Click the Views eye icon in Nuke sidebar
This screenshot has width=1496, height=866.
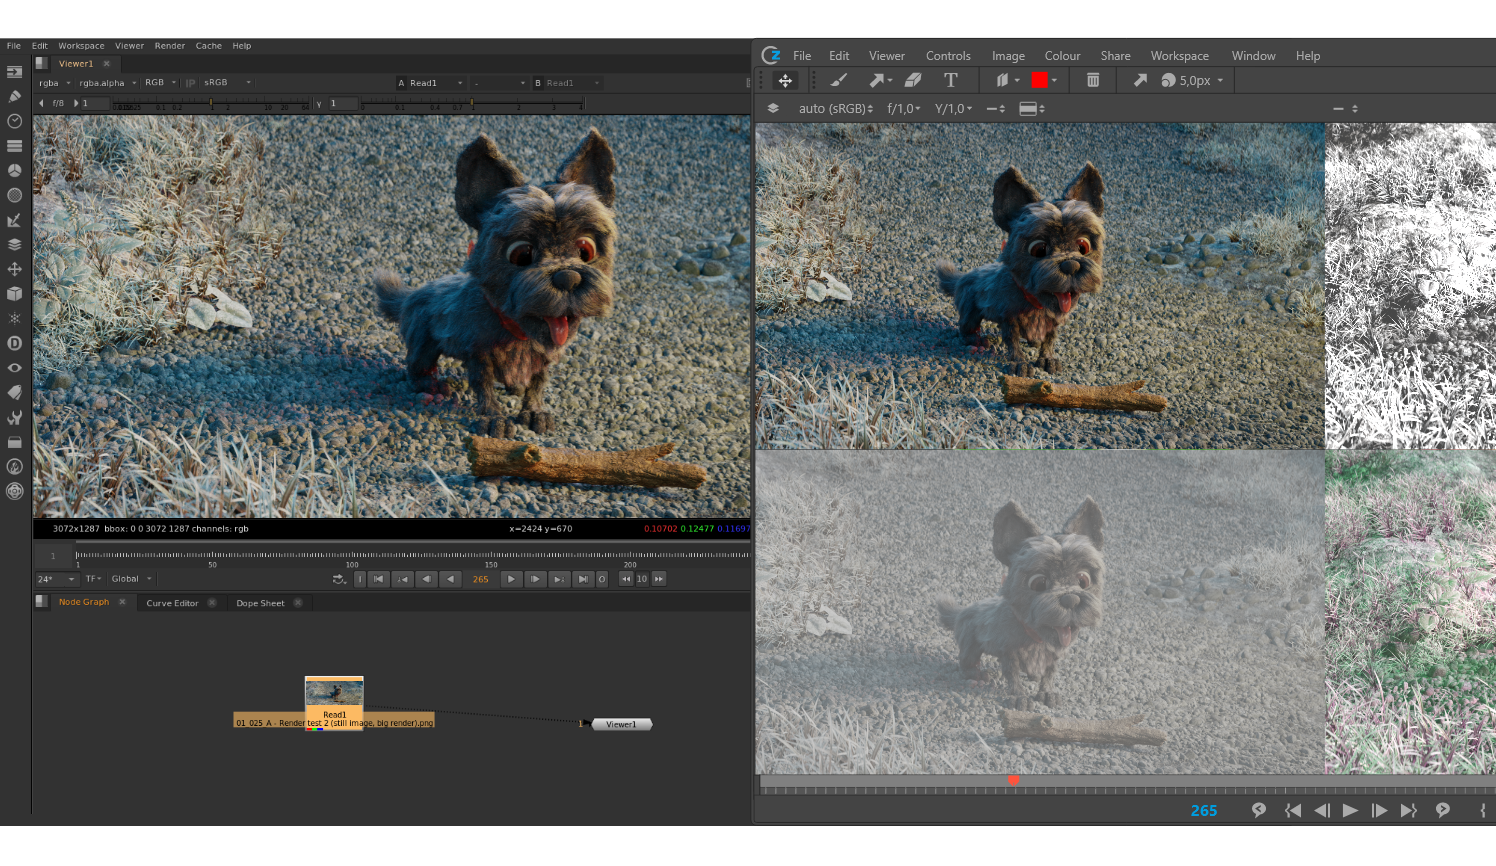[14, 368]
